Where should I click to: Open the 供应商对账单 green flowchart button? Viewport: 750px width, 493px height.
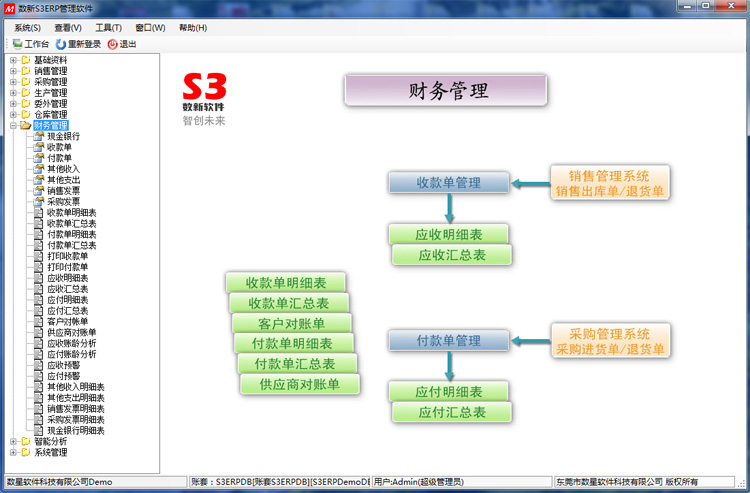coord(300,384)
